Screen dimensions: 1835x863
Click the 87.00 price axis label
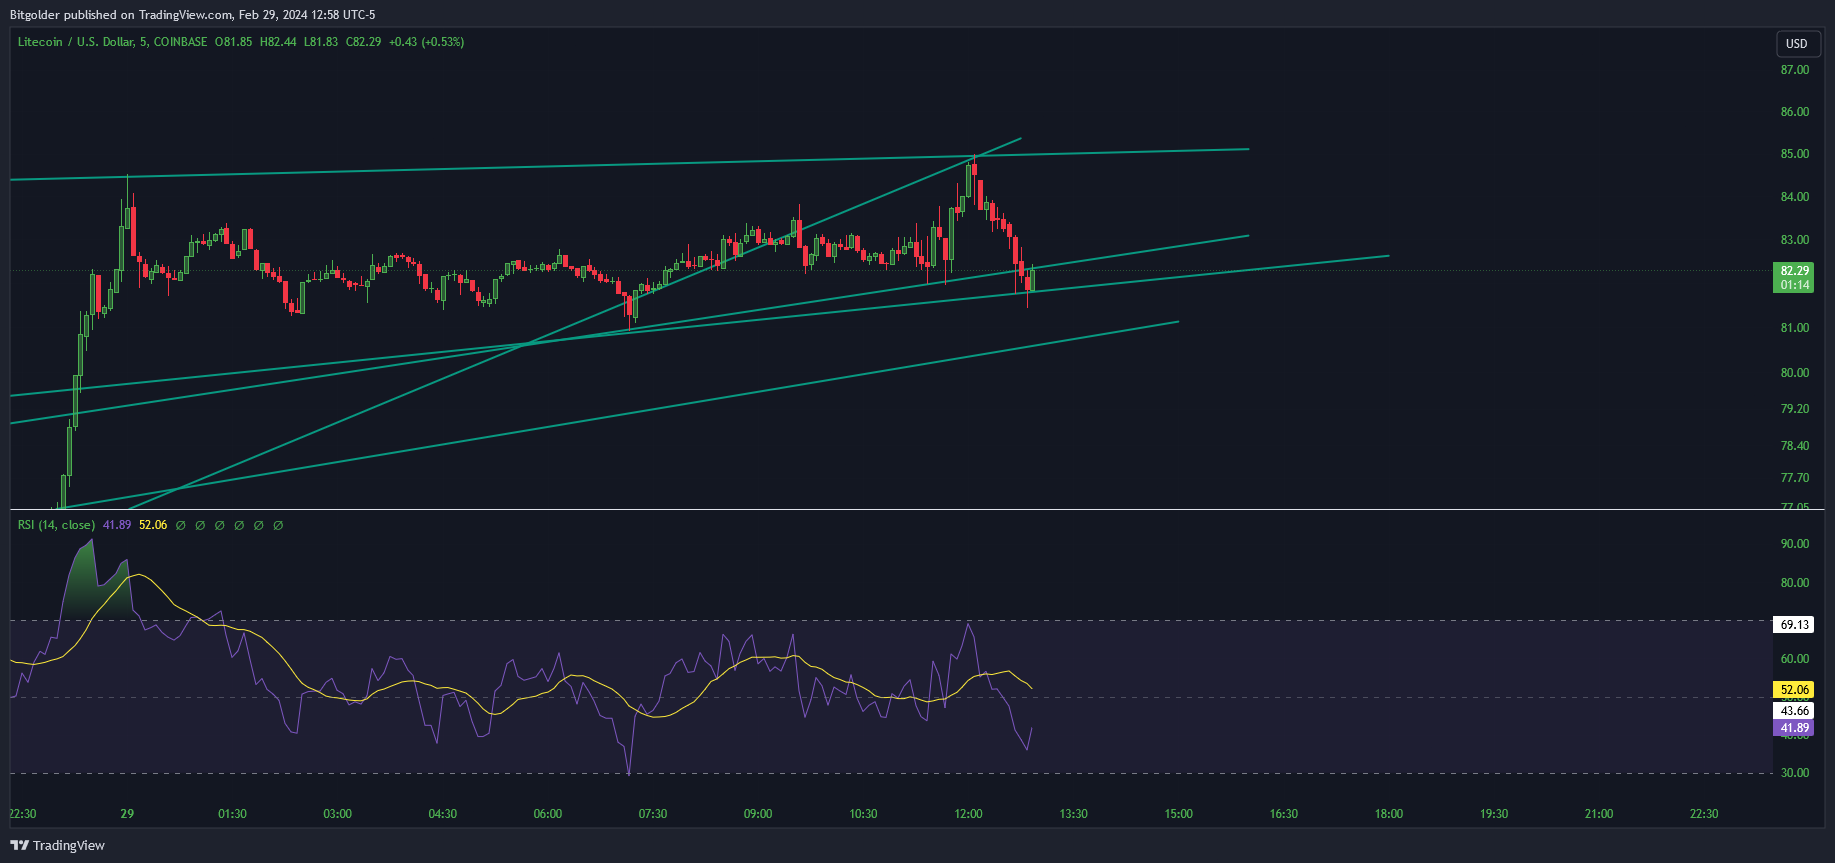pos(1794,70)
